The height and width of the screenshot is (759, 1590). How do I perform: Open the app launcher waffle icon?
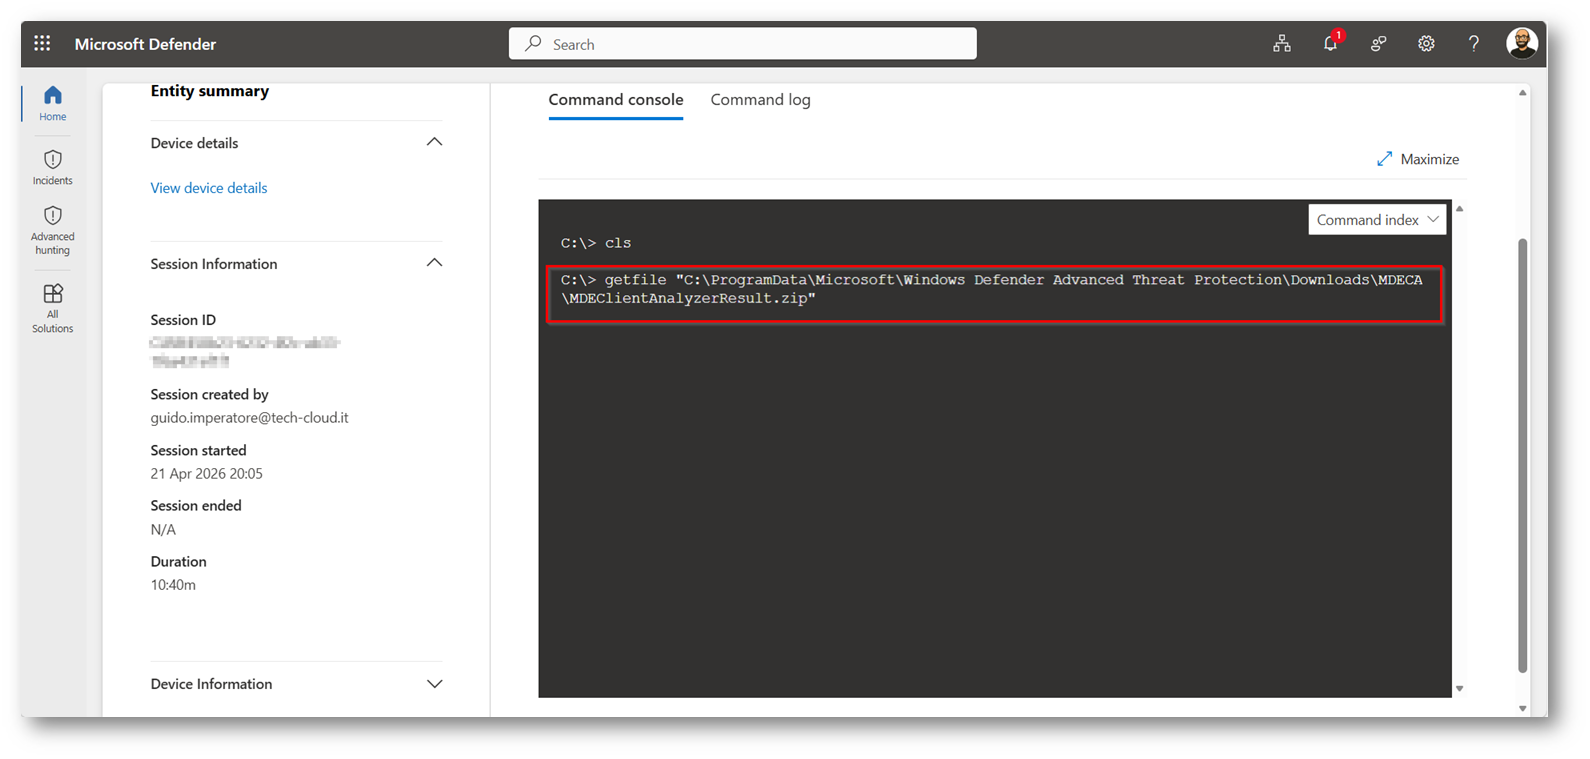42,43
